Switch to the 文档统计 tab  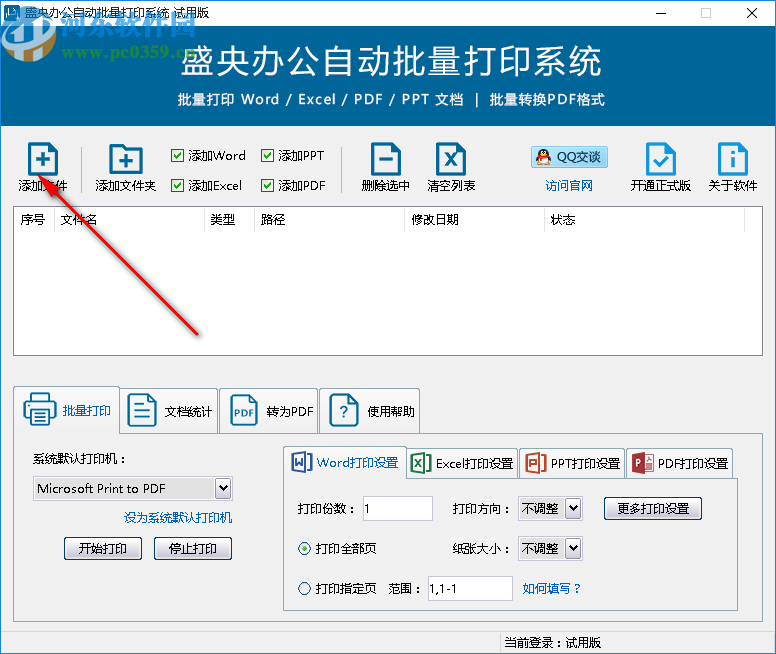tap(169, 411)
